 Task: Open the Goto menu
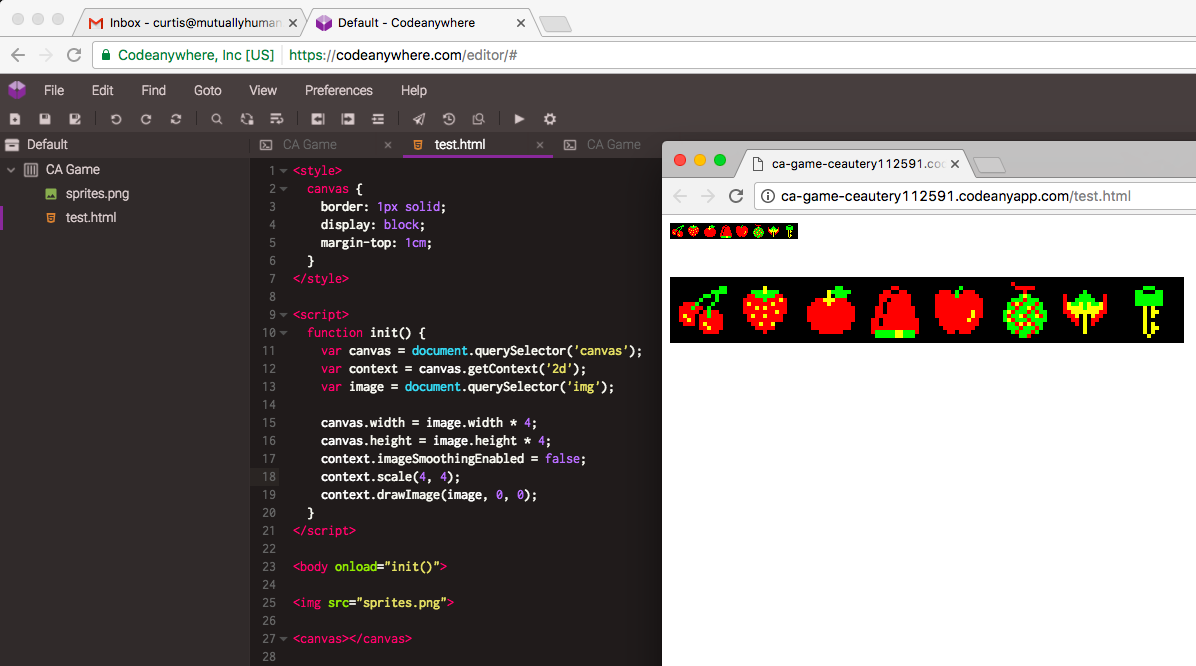[x=207, y=90]
